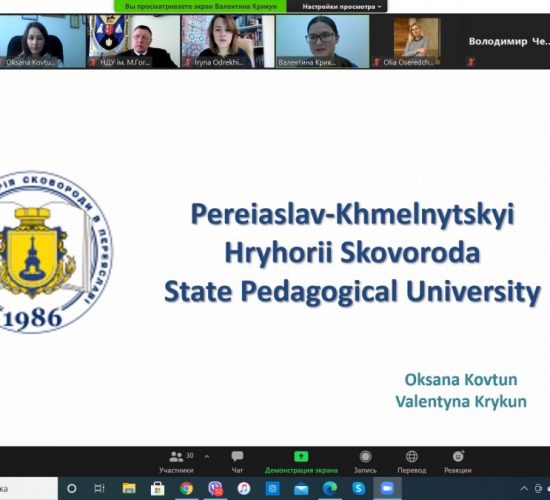Click the green Демонстрация экрана share button

(301, 462)
